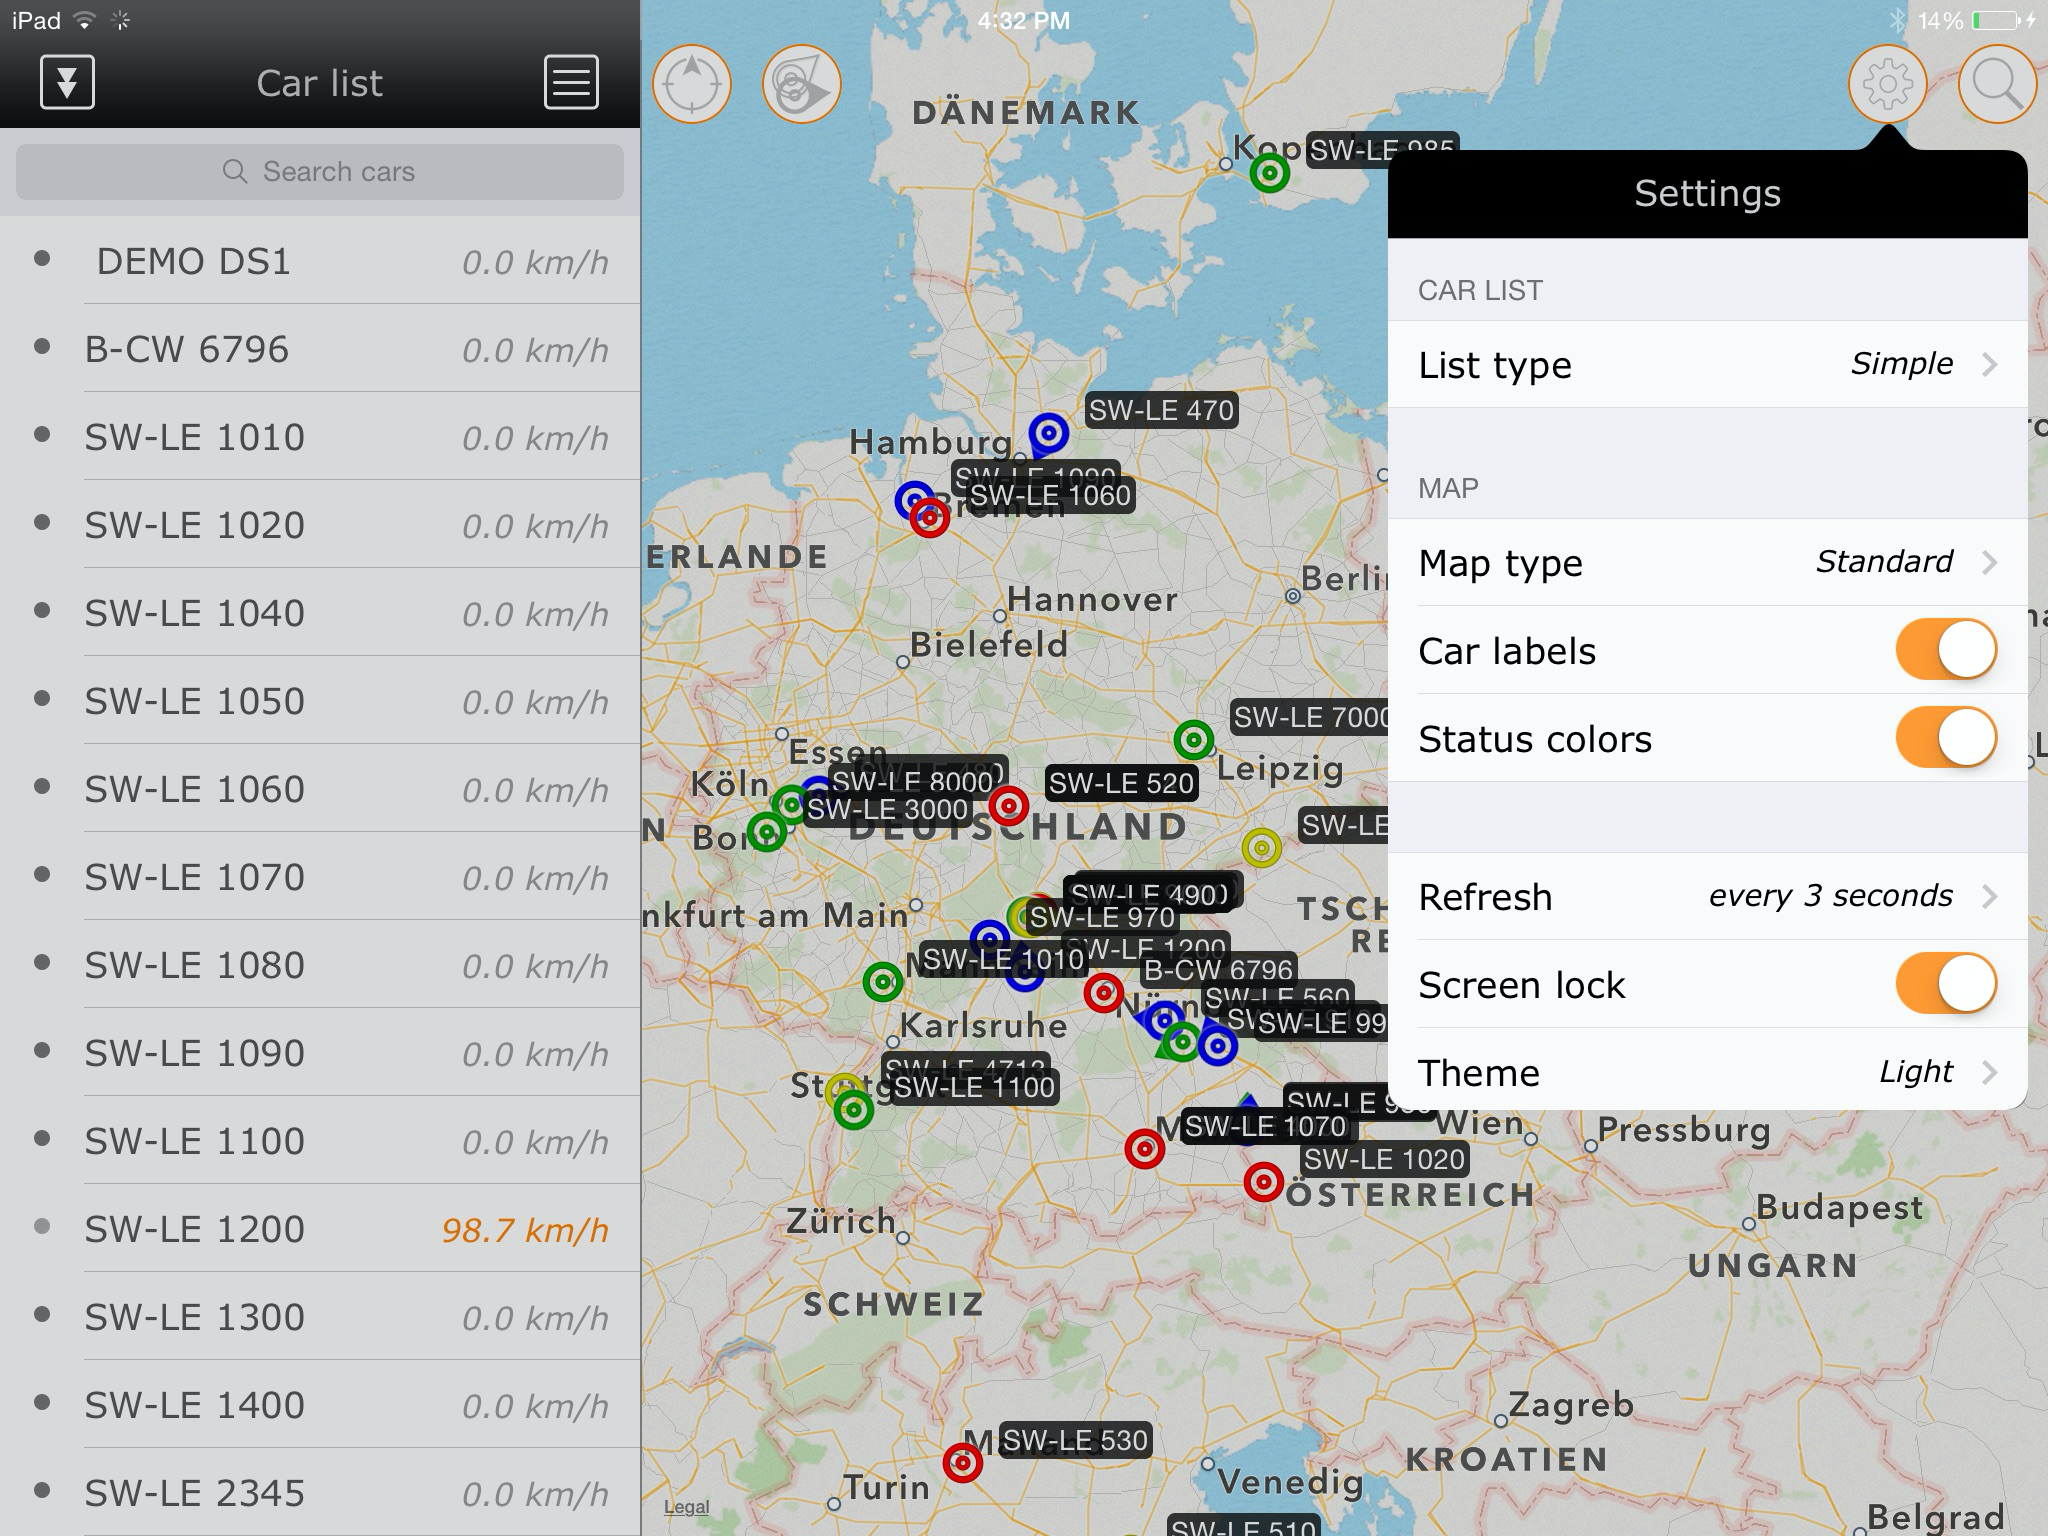Tap the locate-me compass icon on map
The width and height of the screenshot is (2048, 1536).
click(x=692, y=84)
